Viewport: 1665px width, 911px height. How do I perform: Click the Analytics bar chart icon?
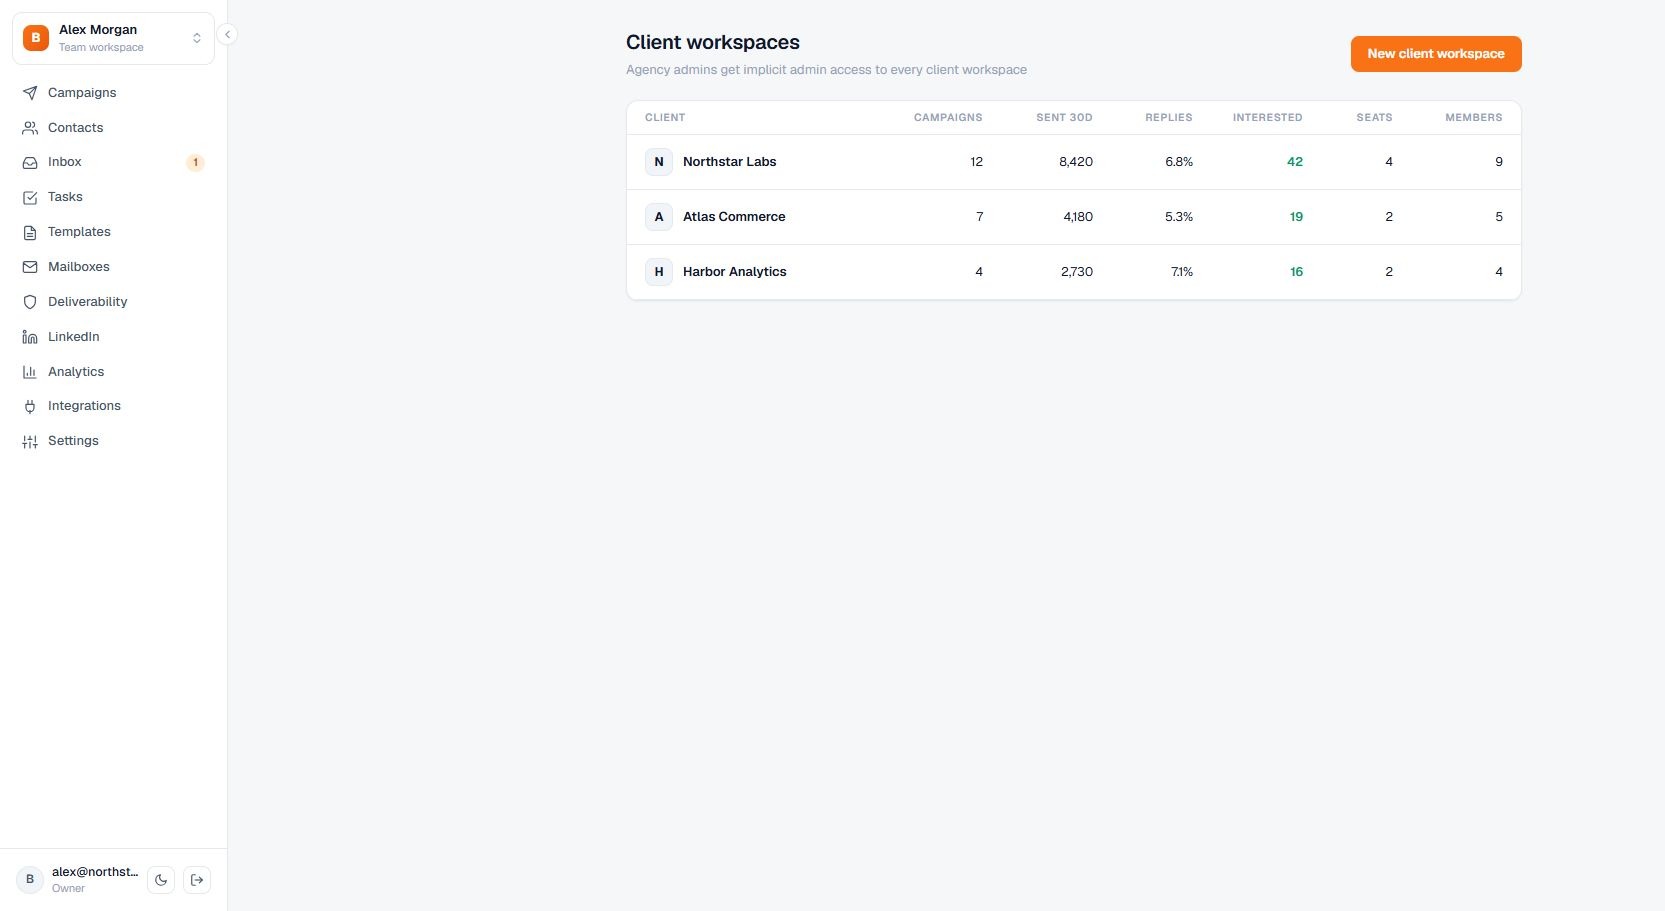pyautogui.click(x=30, y=372)
